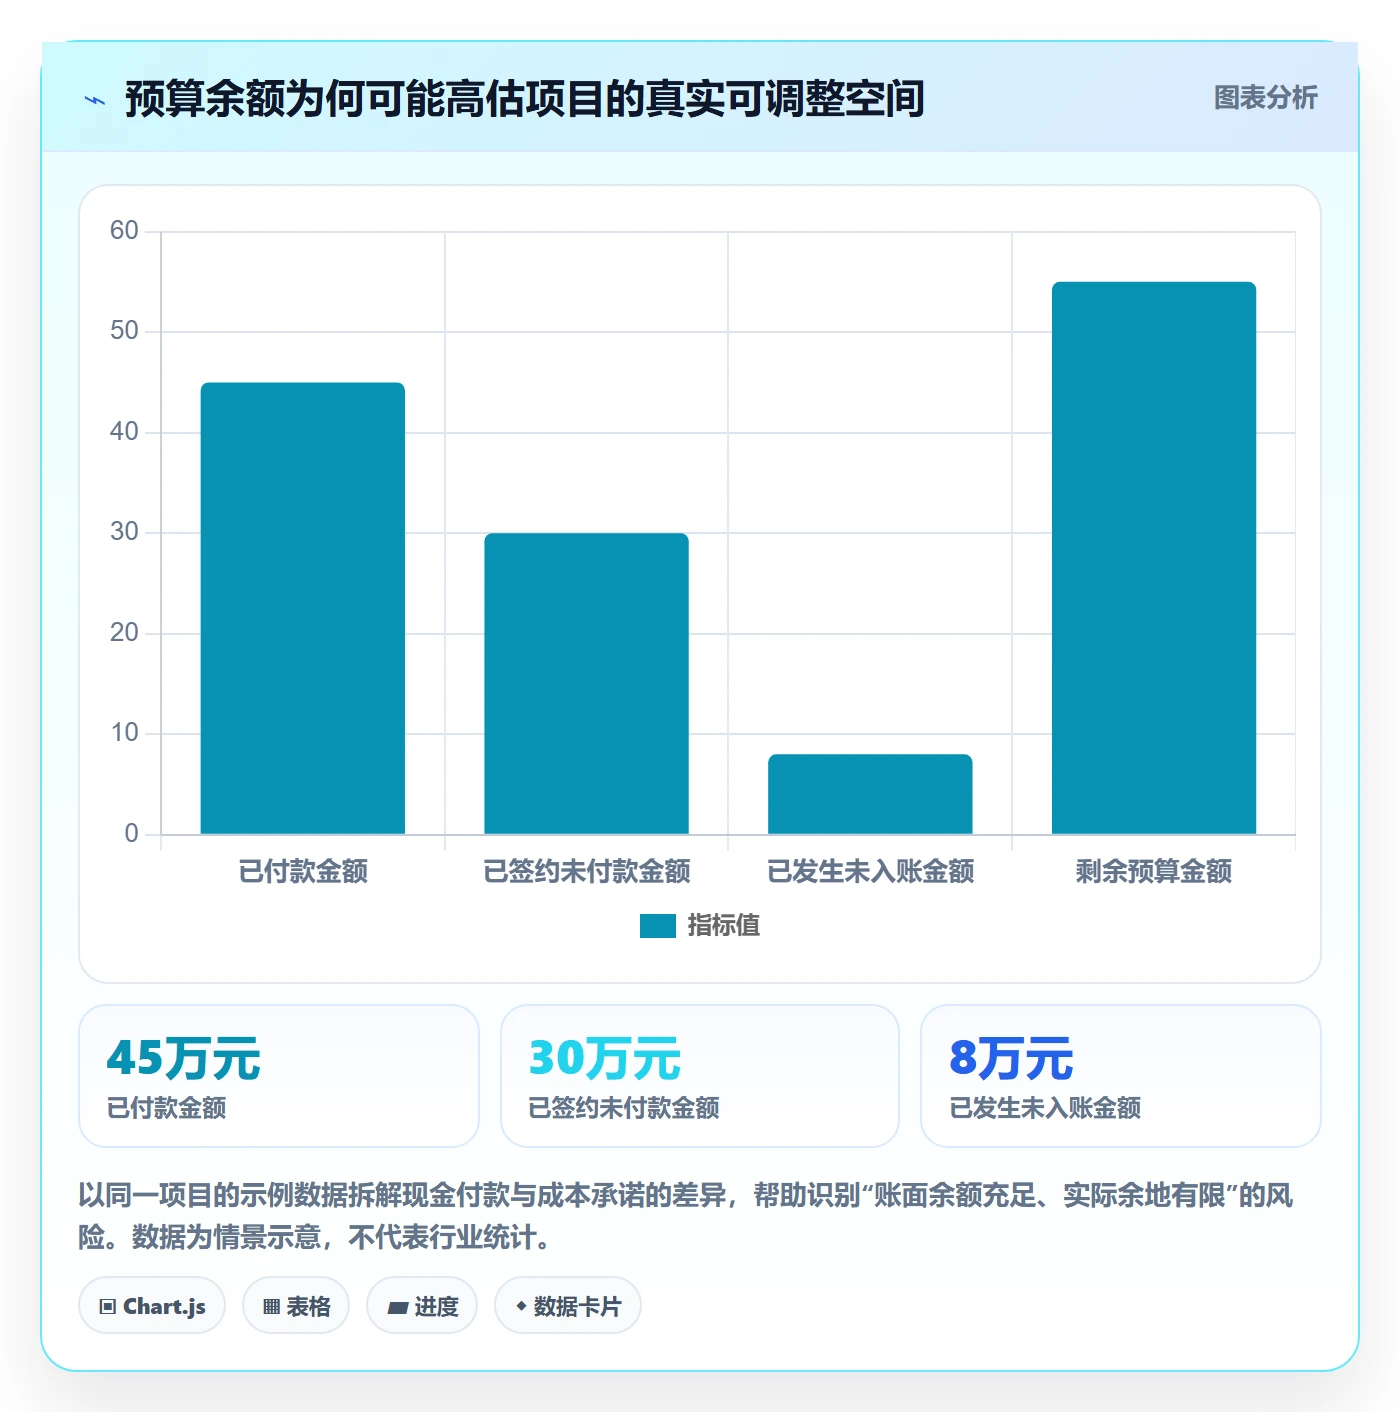This screenshot has width=1400, height=1412.
Task: Click the 已签约未付款金额 axis label
Action: 587,871
